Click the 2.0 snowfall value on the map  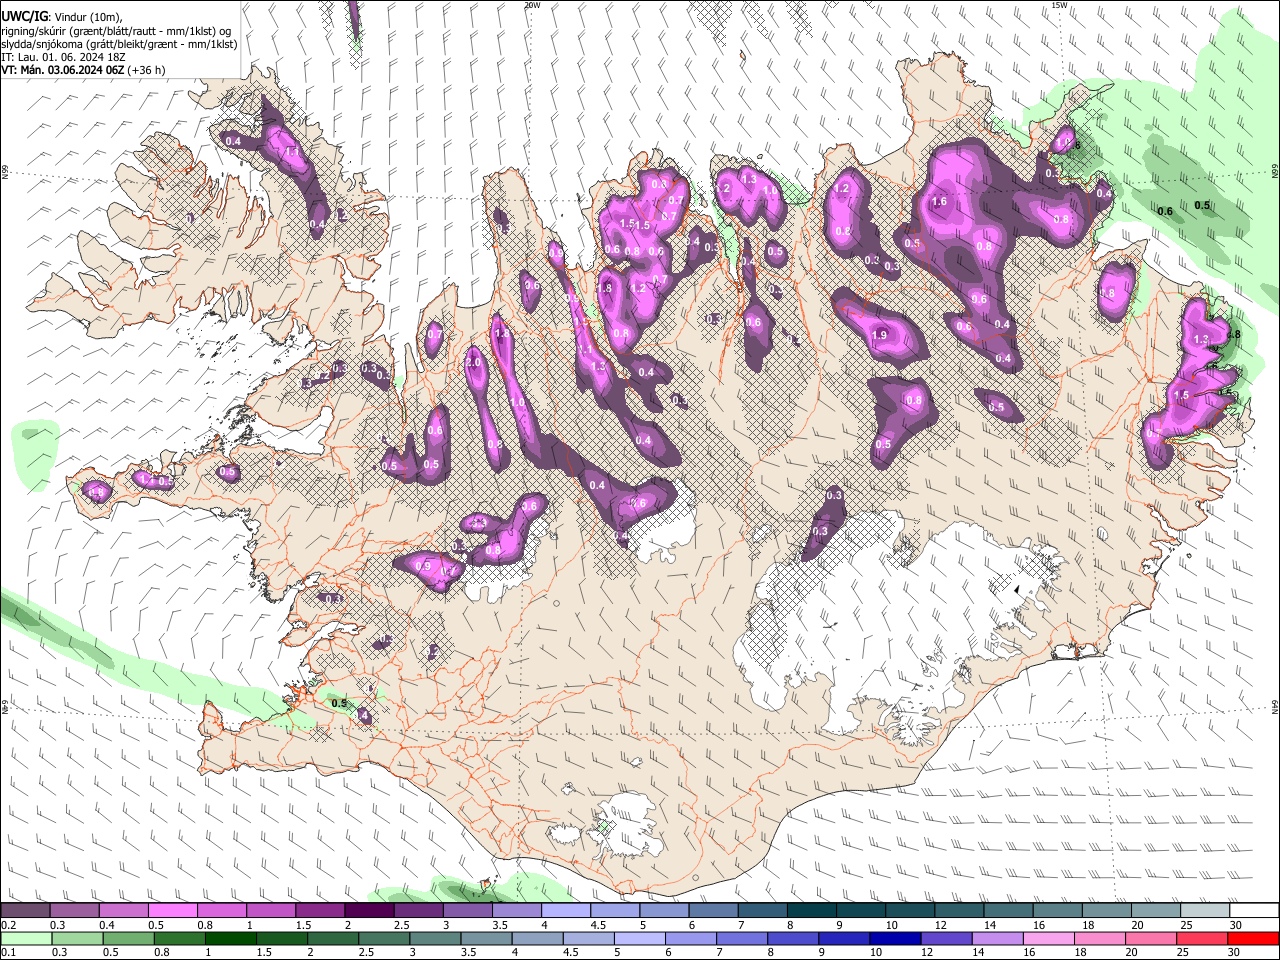[x=473, y=363]
